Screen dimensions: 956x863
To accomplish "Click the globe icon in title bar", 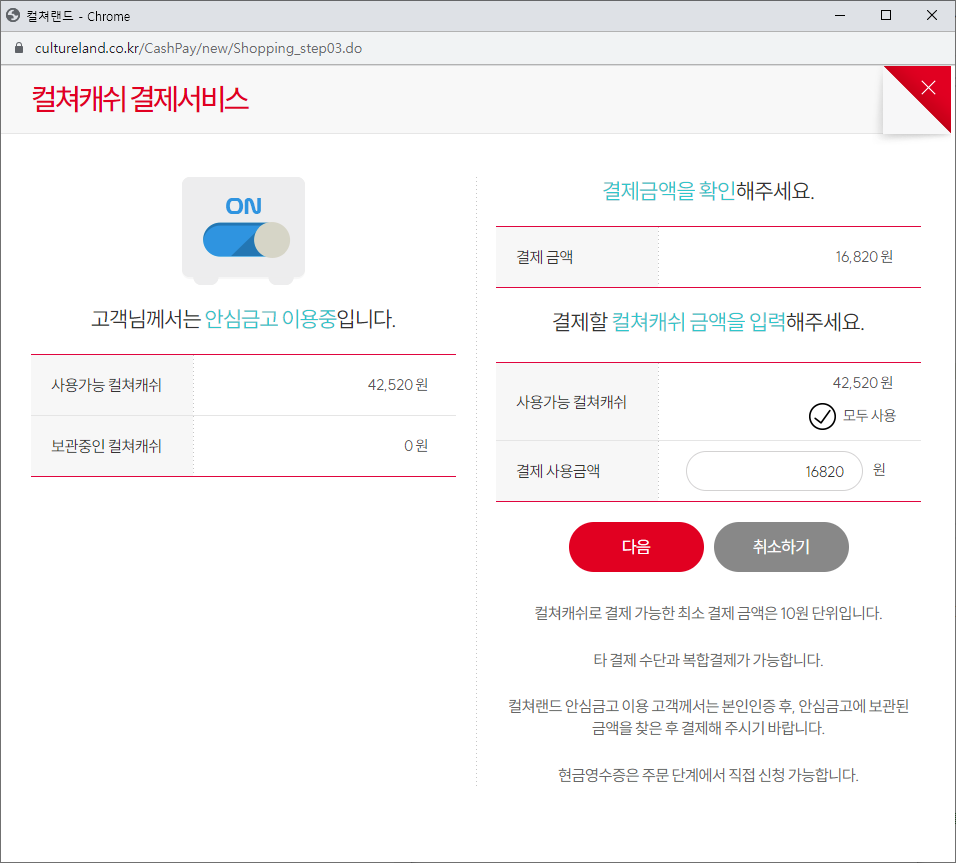I will pyautogui.click(x=13, y=16).
